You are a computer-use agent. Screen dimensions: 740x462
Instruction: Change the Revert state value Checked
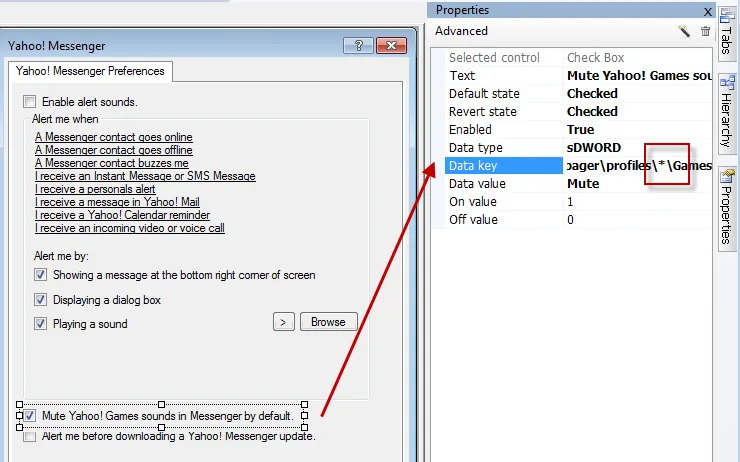[639, 111]
